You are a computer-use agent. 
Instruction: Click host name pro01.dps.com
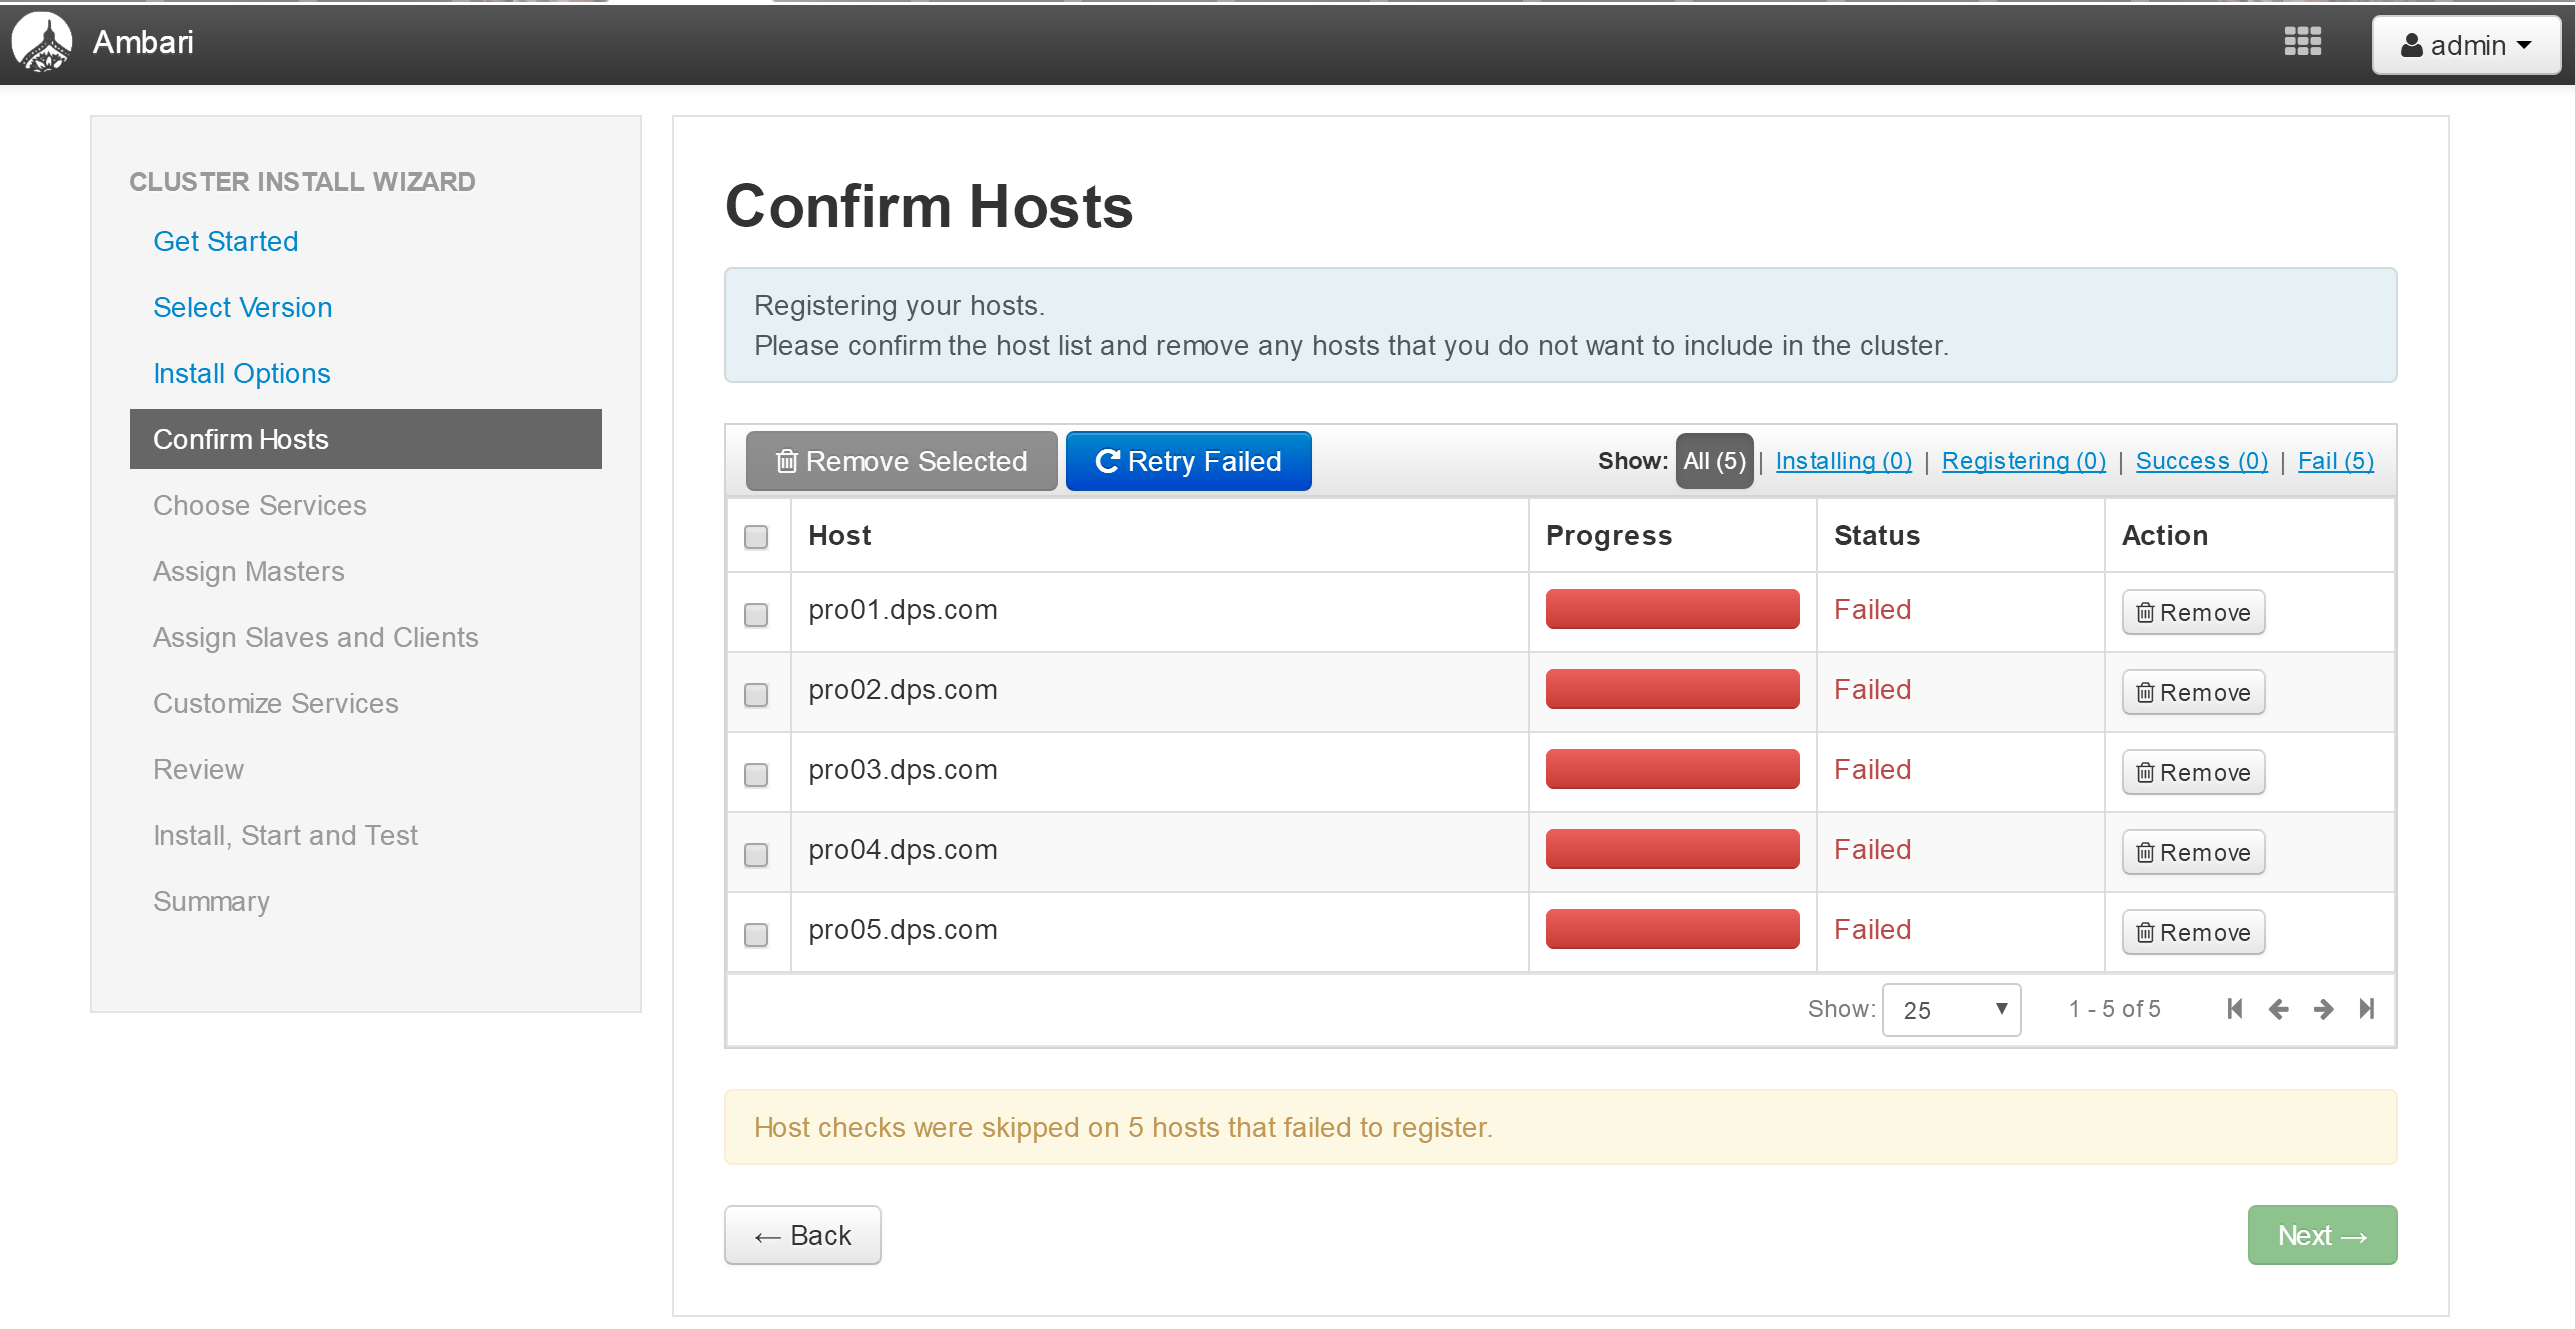(903, 609)
